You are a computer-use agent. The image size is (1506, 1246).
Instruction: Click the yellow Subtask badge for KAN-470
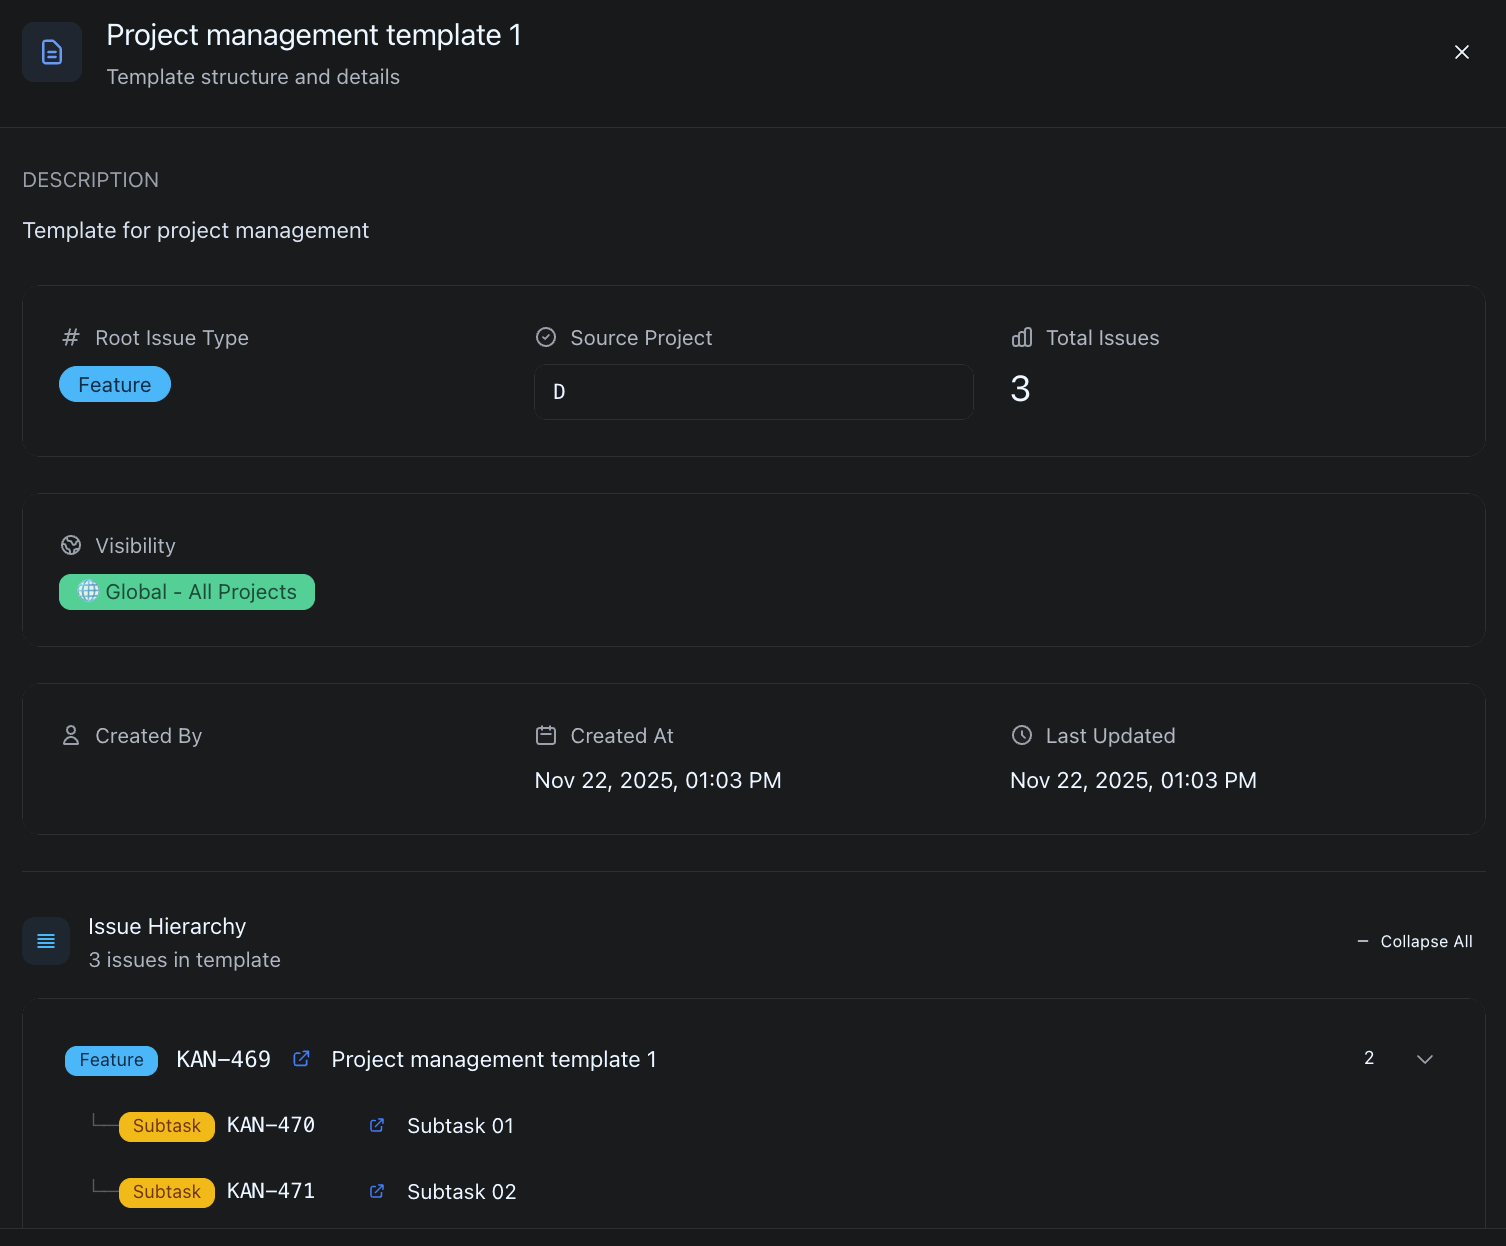click(x=167, y=1126)
